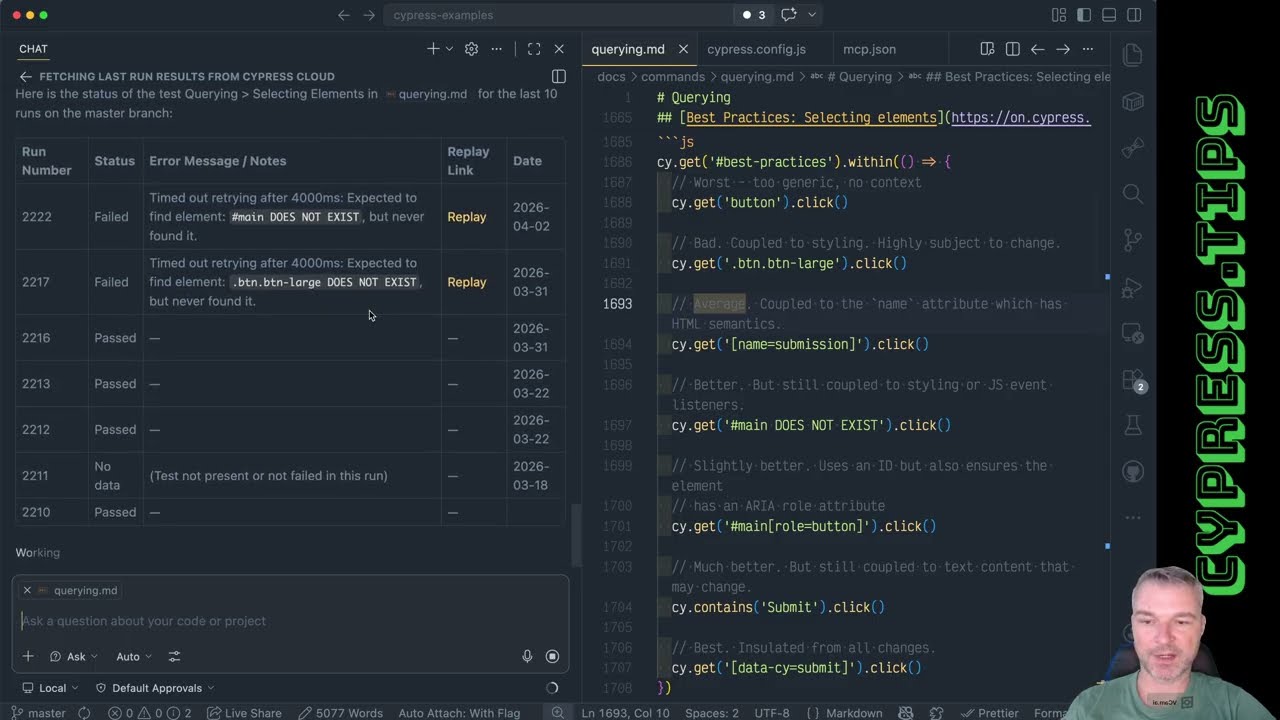
Task: Switch the master branch in the status bar
Action: (x=38, y=713)
